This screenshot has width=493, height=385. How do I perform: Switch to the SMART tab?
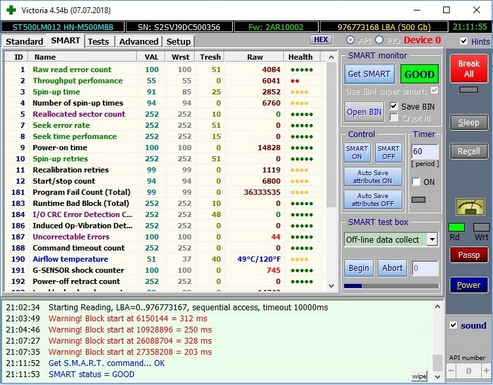click(x=65, y=41)
